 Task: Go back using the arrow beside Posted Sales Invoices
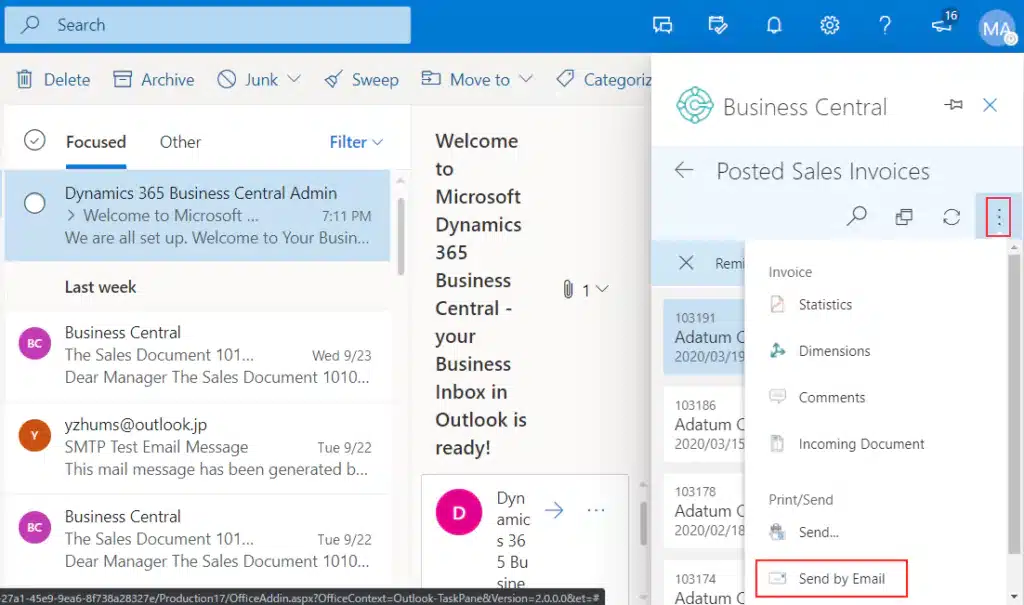tap(684, 171)
